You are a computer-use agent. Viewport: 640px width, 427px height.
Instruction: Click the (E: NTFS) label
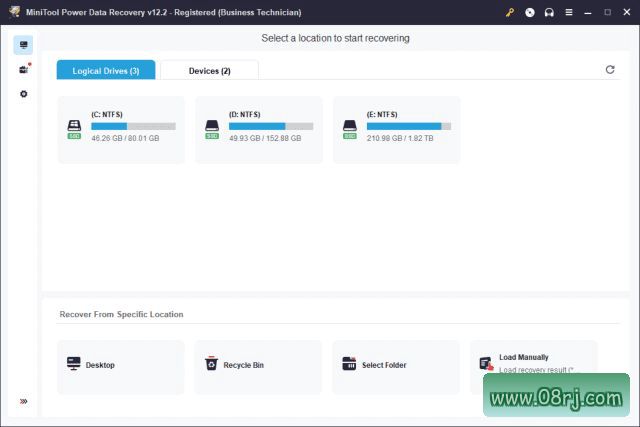(x=382, y=114)
